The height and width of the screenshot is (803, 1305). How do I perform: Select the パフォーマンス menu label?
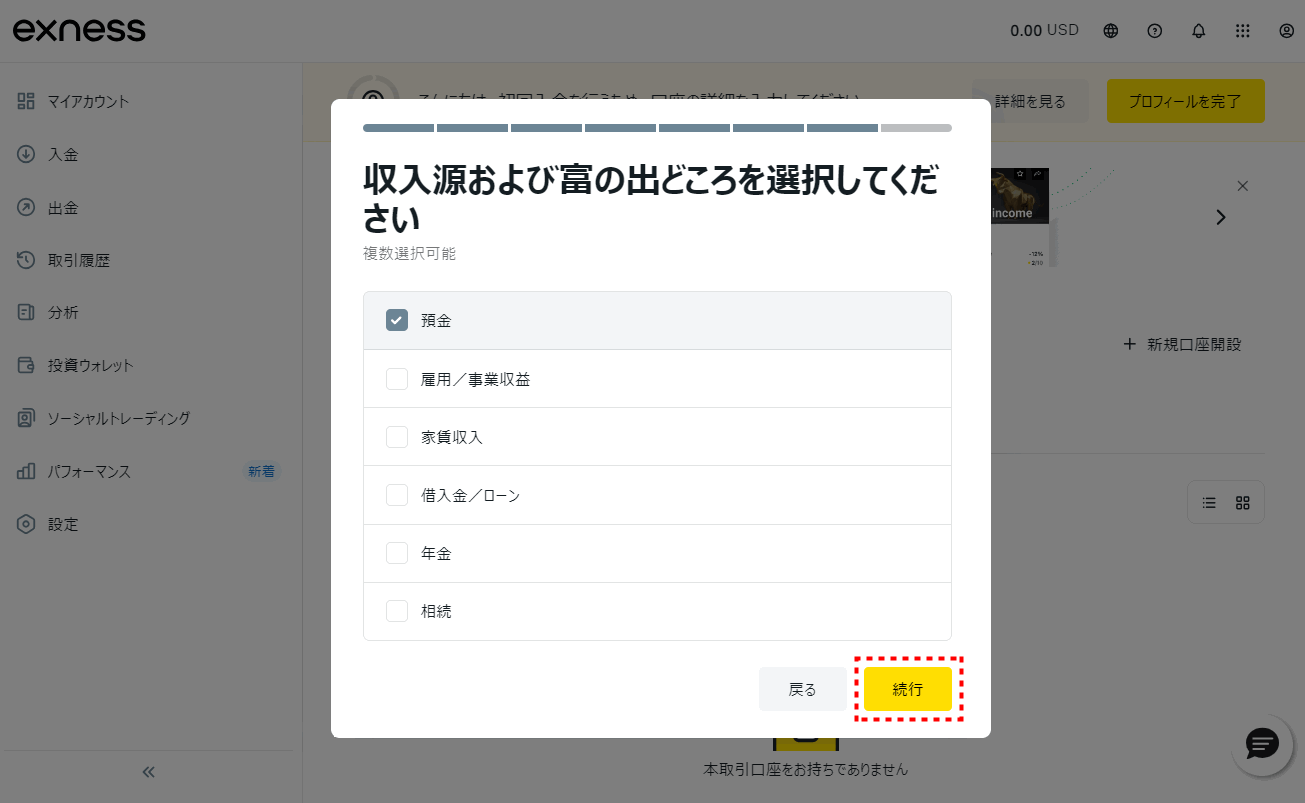[x=90, y=471]
